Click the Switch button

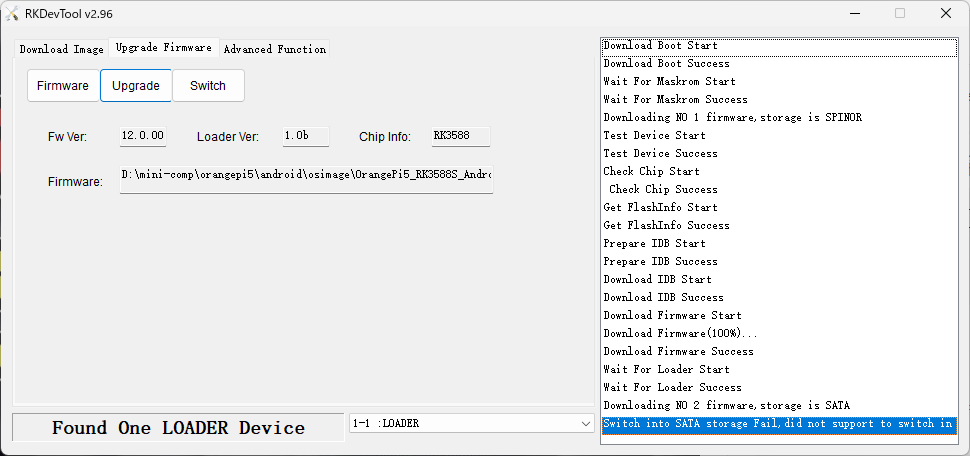pos(208,85)
